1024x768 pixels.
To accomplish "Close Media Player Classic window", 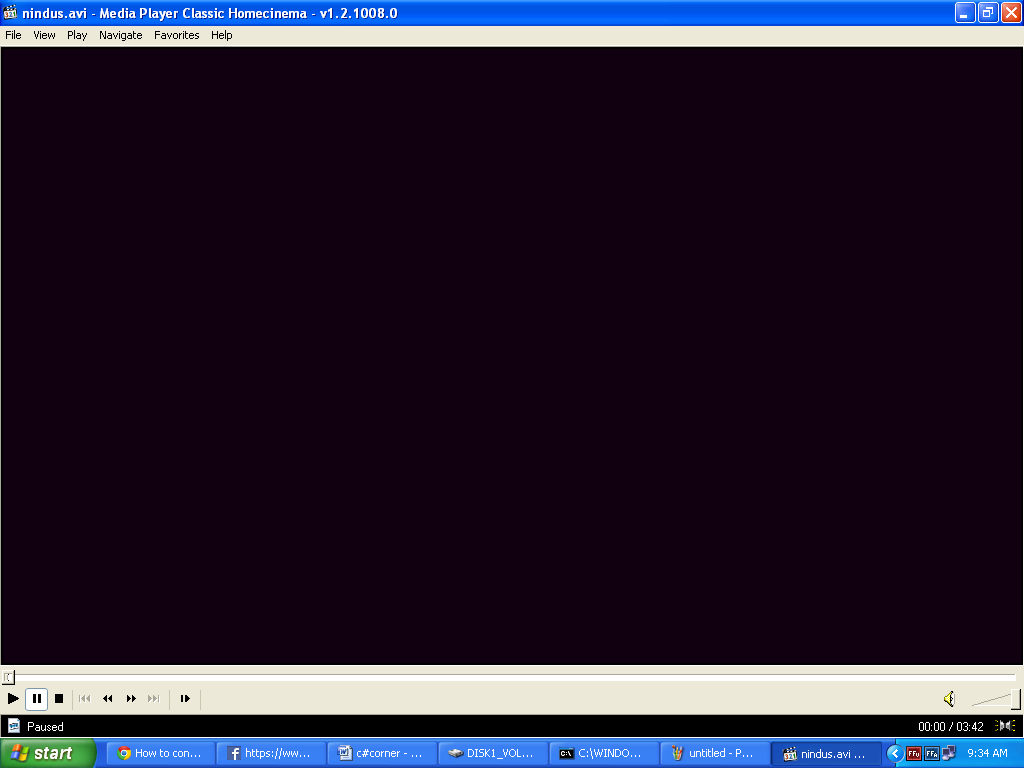I will pos(1011,12).
